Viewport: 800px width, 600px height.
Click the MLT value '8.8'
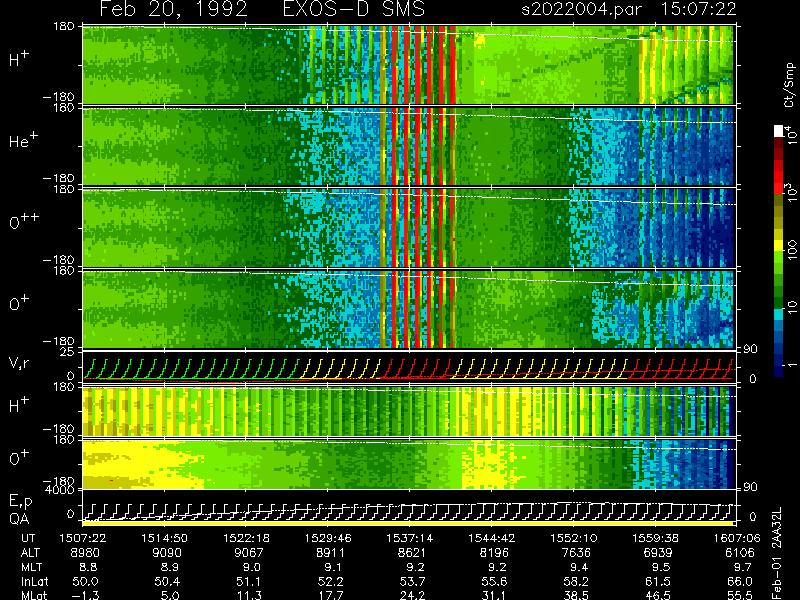(89, 567)
